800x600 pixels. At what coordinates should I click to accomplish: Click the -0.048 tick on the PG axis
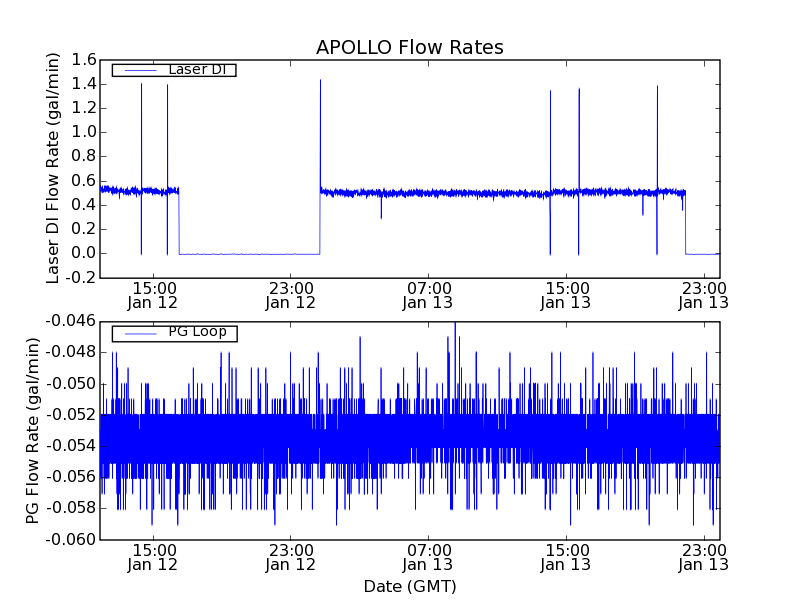(x=71, y=353)
